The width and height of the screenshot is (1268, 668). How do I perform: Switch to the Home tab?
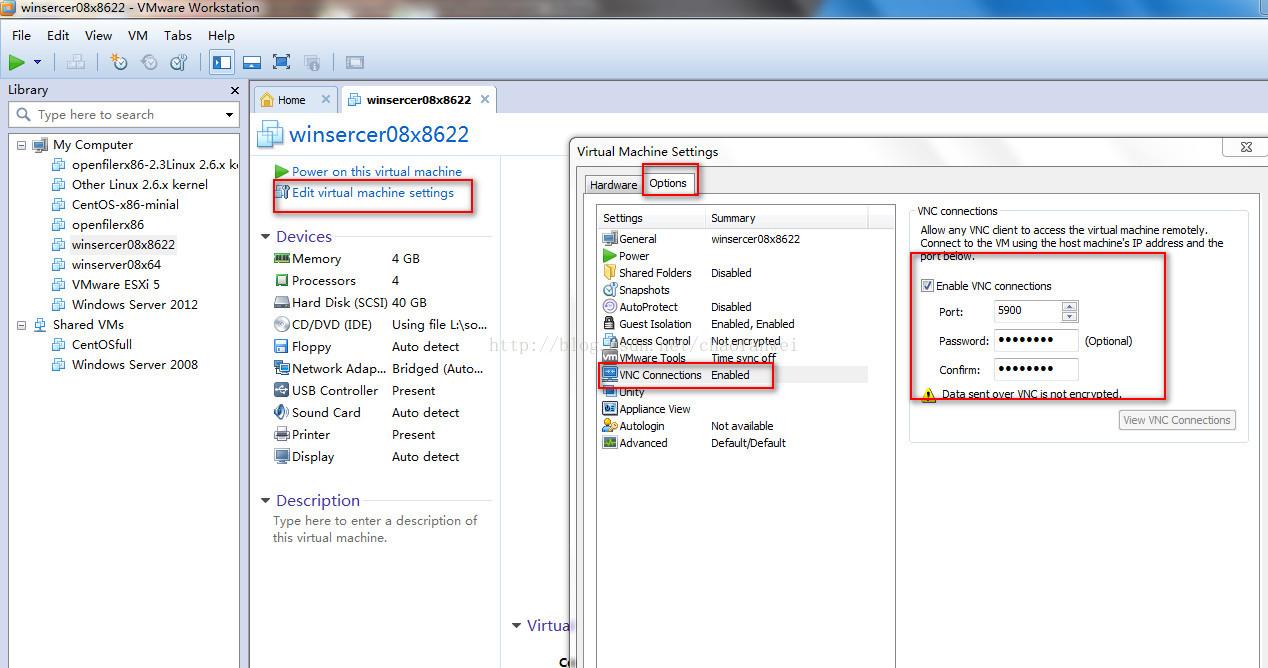(x=291, y=100)
